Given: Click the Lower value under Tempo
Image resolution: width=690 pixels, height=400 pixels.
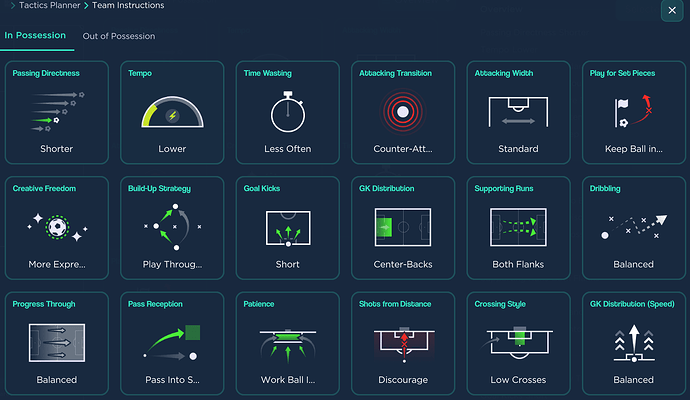Looking at the screenshot, I should pyautogui.click(x=172, y=149).
